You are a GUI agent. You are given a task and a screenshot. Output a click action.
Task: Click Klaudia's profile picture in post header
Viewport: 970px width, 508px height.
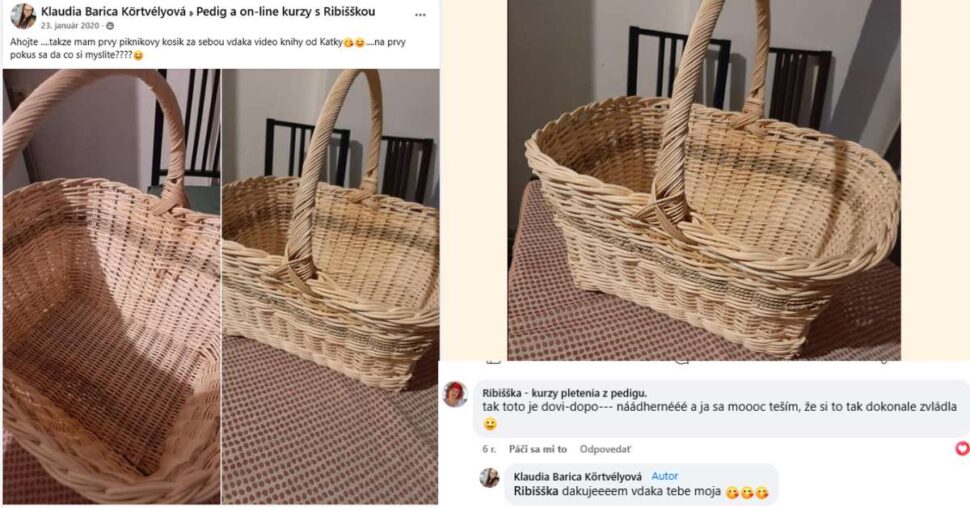(23, 16)
